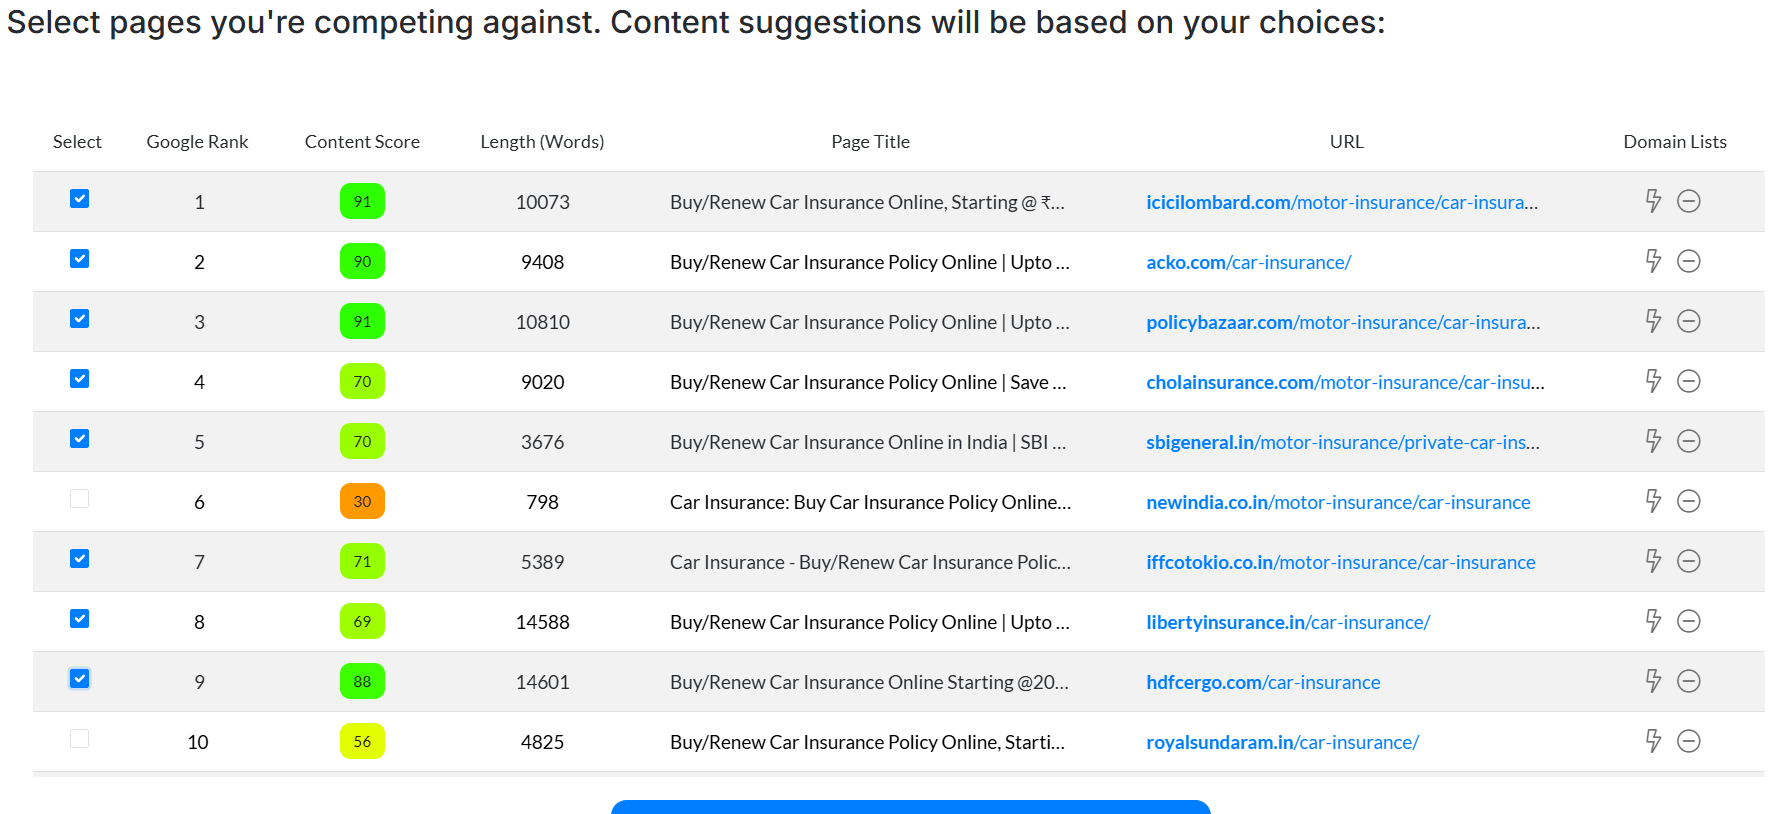Click lightning icon for policybazaar.com row
The image size is (1792, 814).
coord(1653,321)
